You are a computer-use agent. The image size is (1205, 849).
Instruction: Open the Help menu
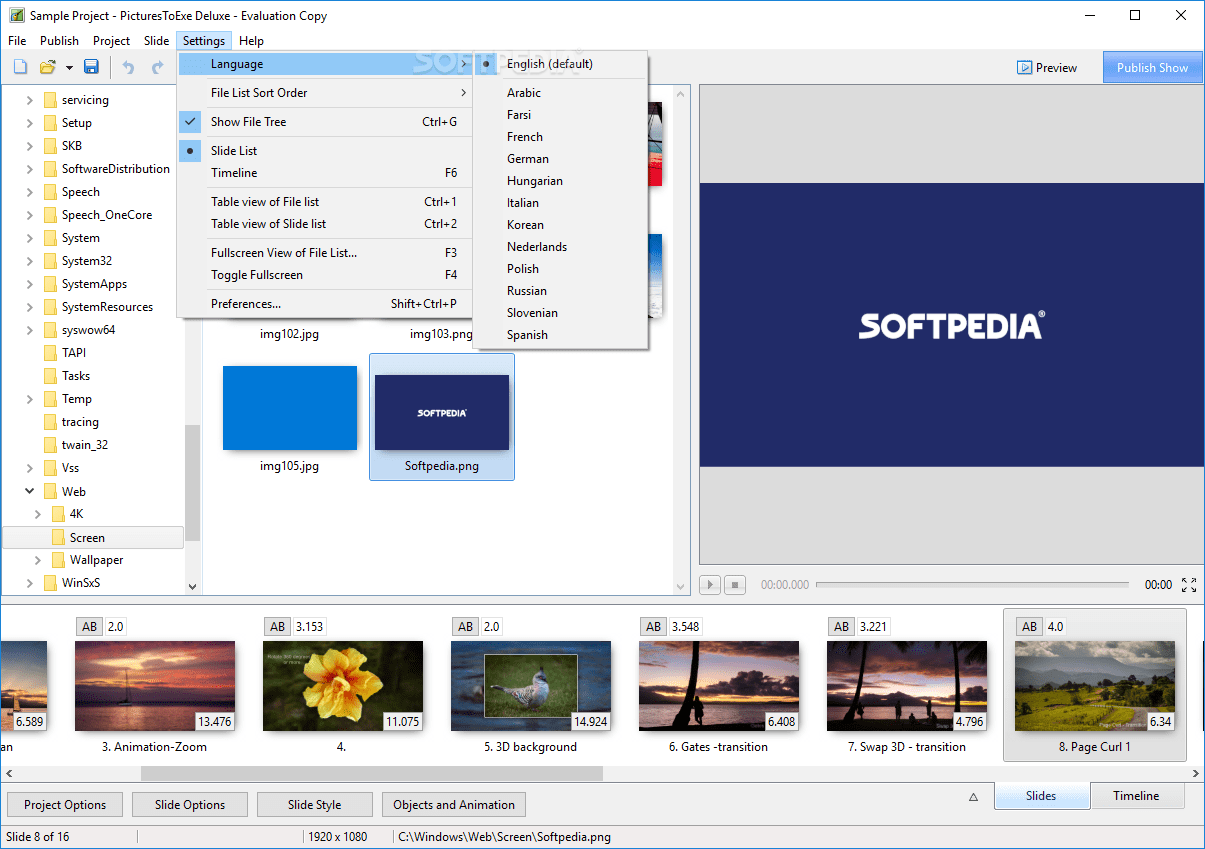tap(251, 41)
